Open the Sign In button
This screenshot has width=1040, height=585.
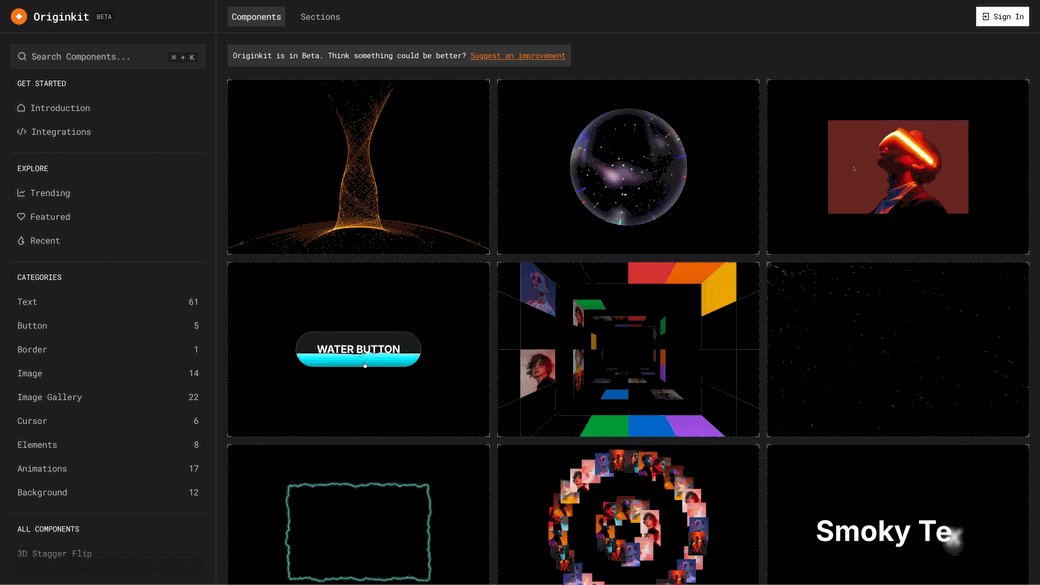pos(1002,17)
